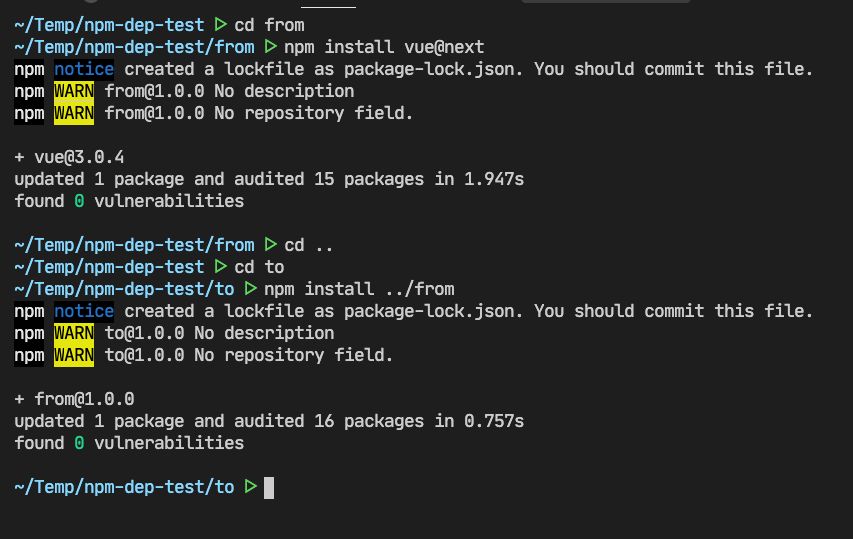Click the block cursor at the final prompt

268,487
